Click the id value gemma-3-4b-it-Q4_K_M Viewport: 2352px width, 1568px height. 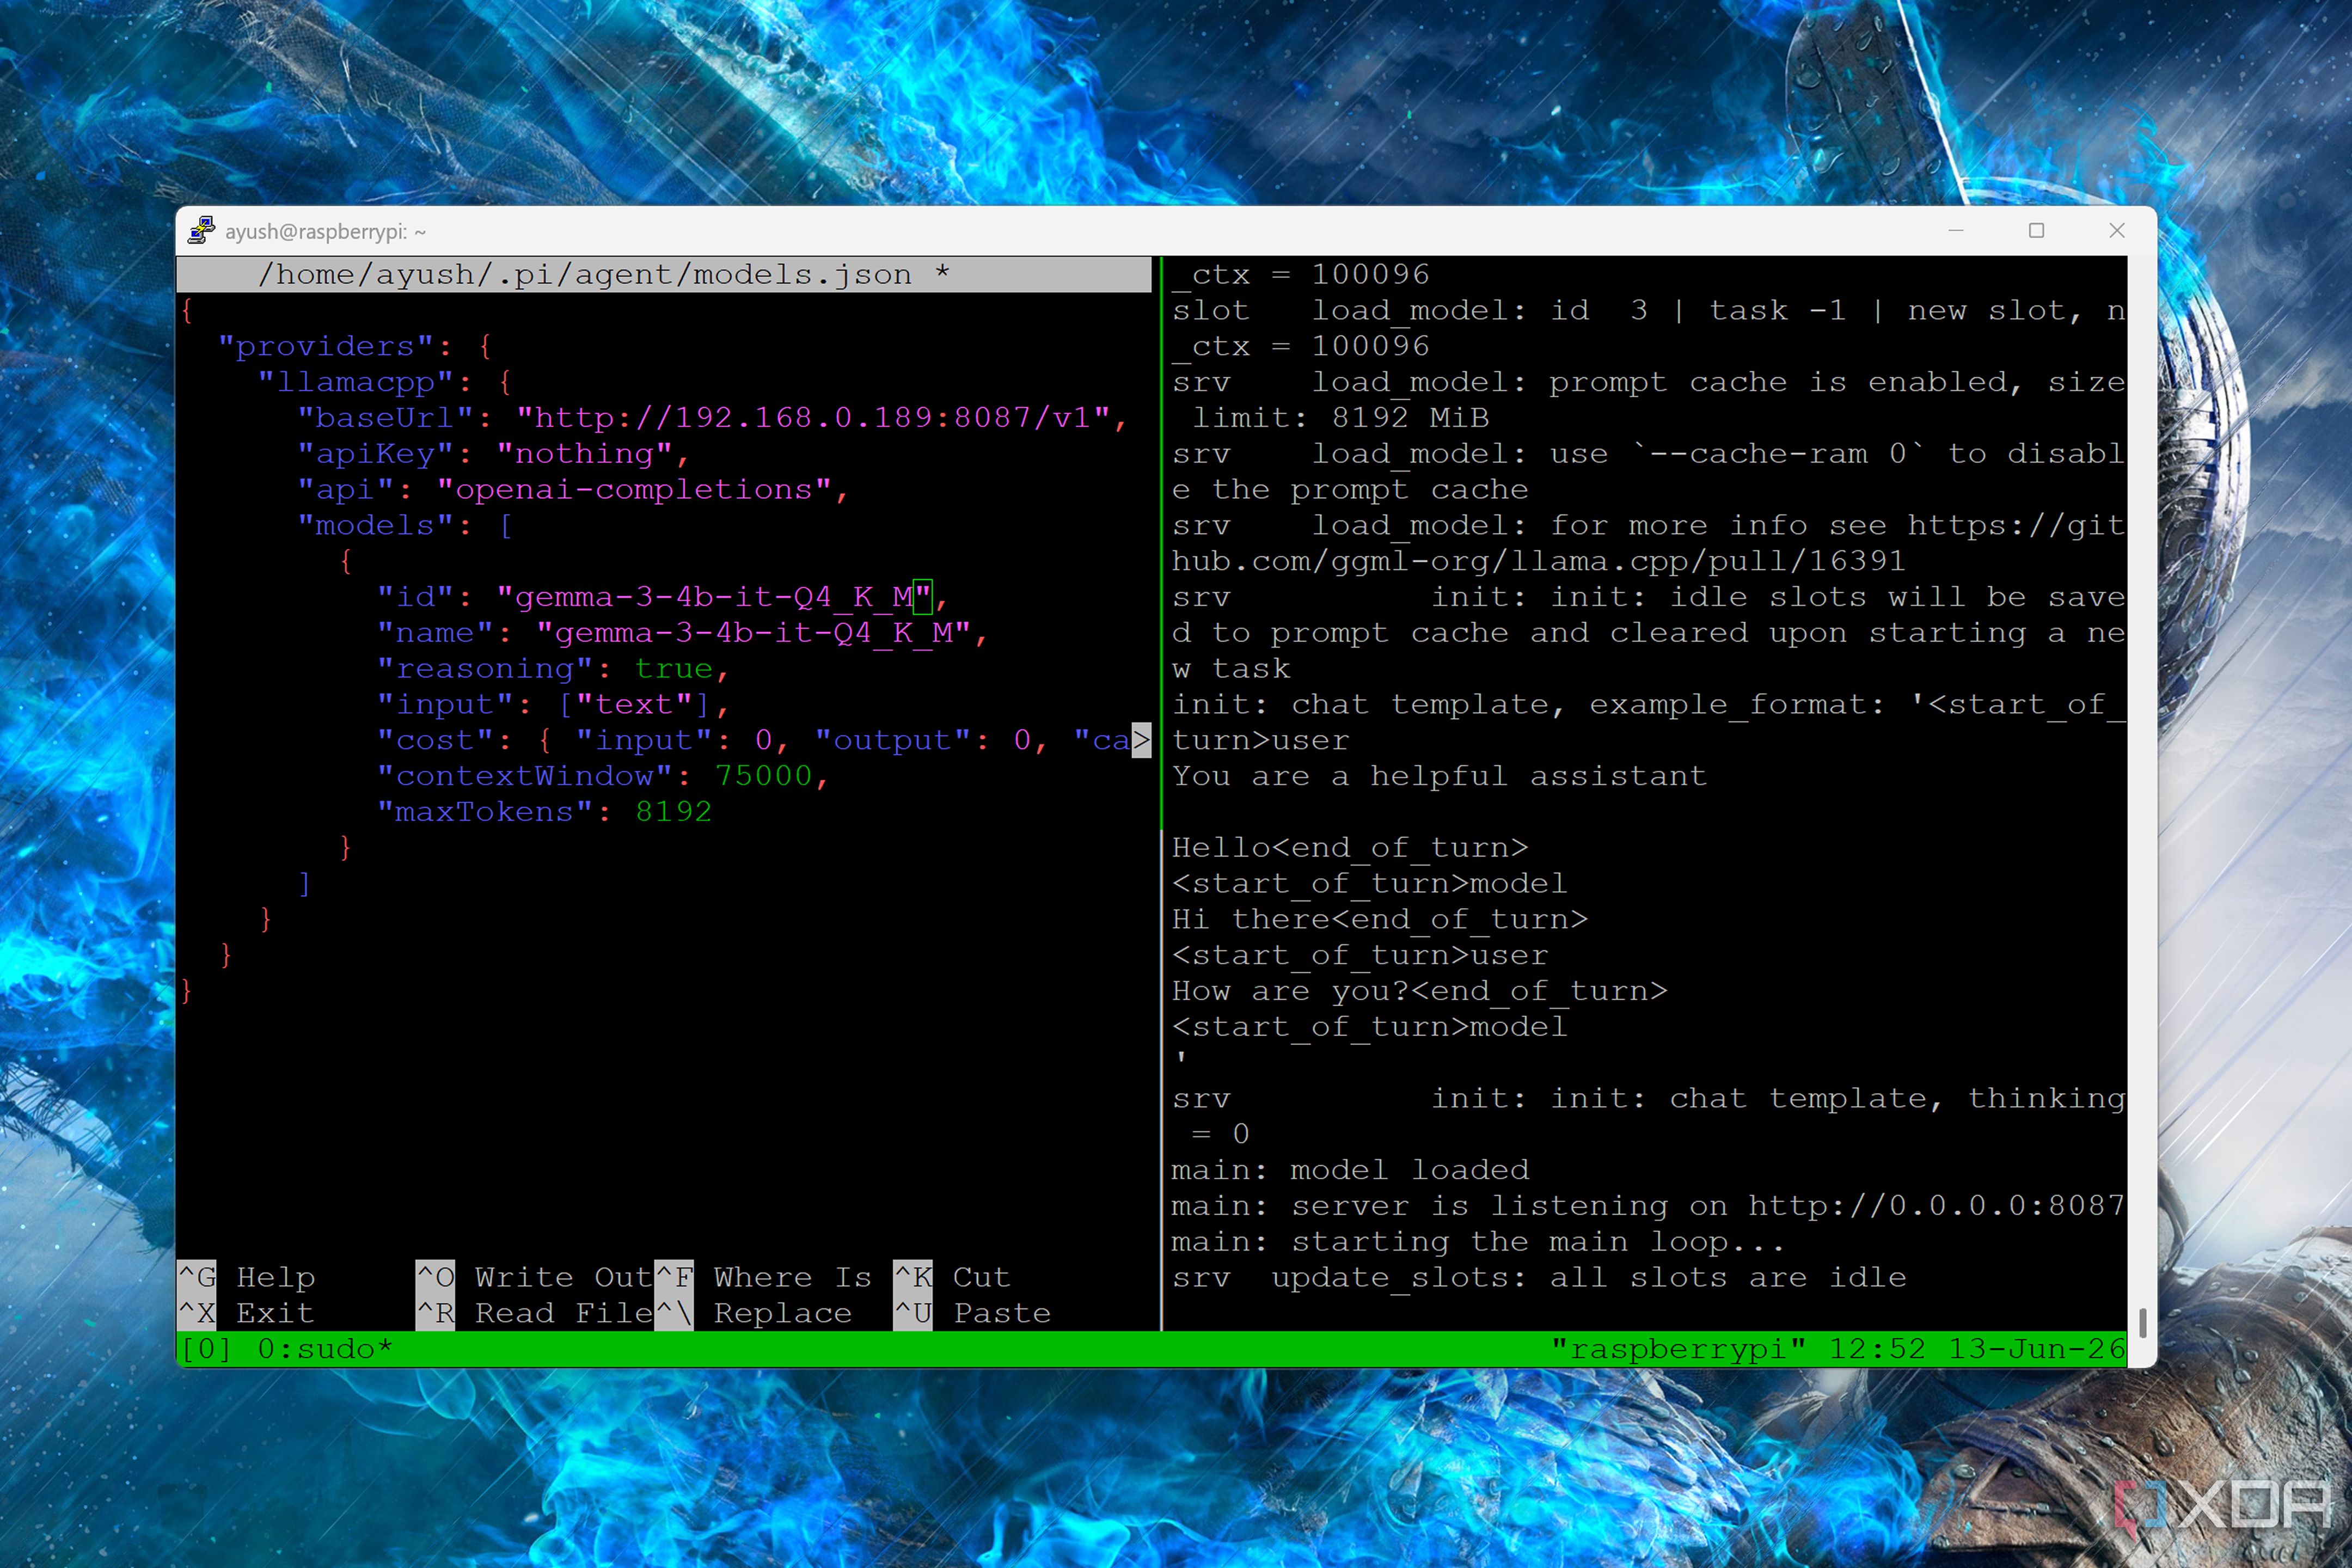point(714,597)
